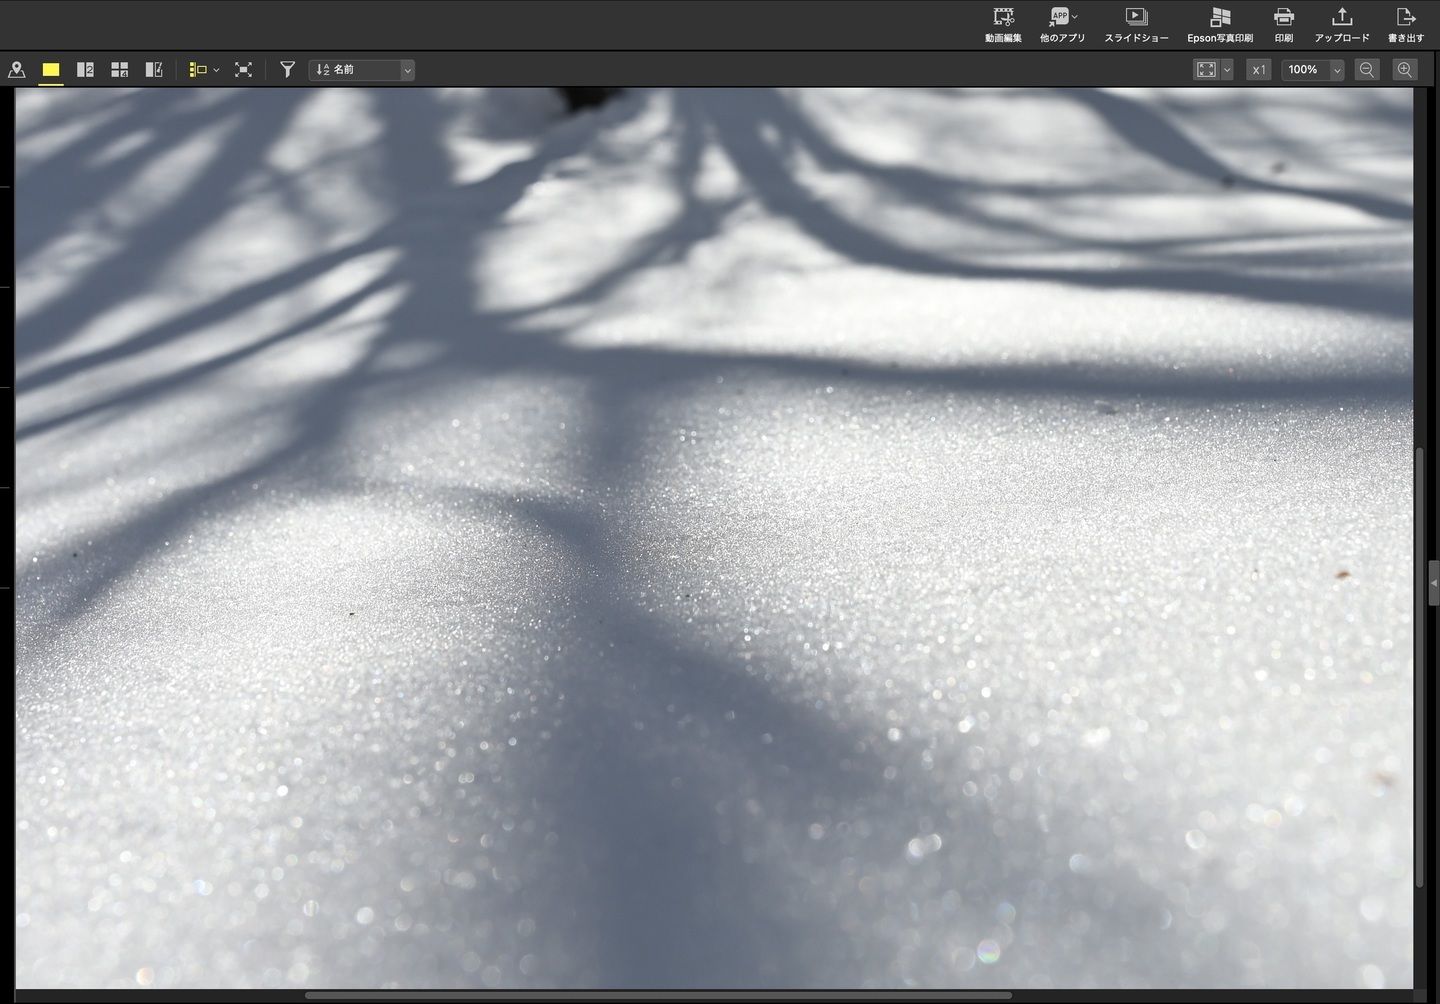Click the 印刷 print icon
1440x1004 pixels.
pyautogui.click(x=1284, y=25)
